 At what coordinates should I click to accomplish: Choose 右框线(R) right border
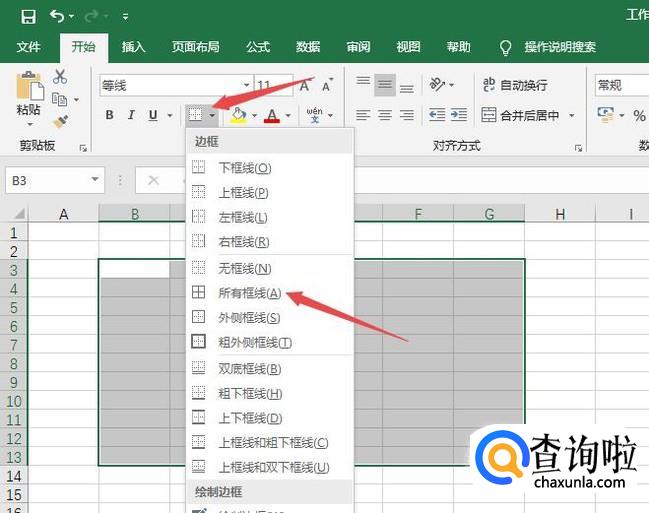coord(270,242)
